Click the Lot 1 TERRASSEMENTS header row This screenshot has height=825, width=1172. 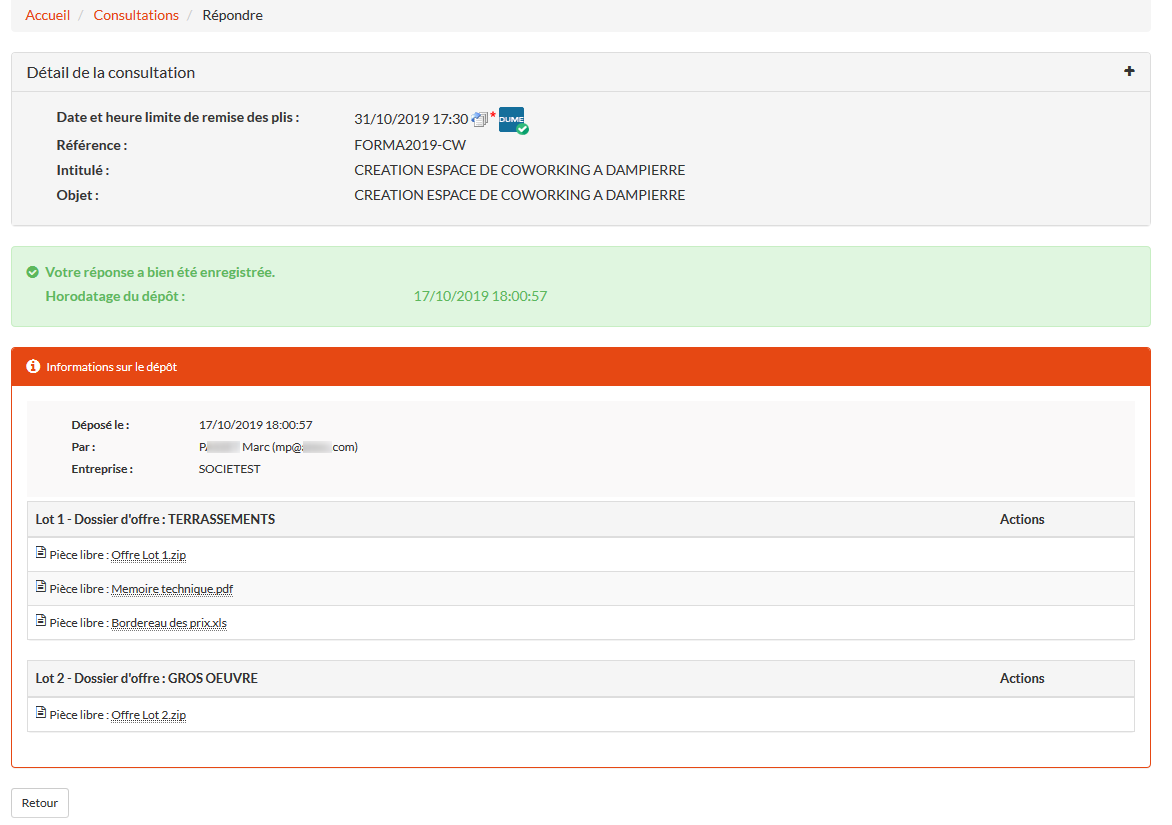tap(156, 519)
